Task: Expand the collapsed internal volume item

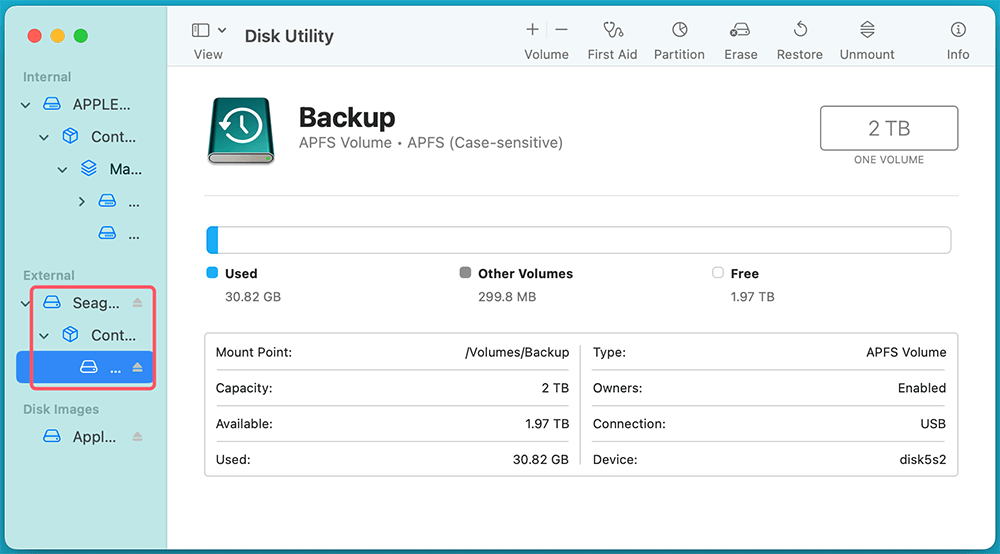Action: [82, 202]
